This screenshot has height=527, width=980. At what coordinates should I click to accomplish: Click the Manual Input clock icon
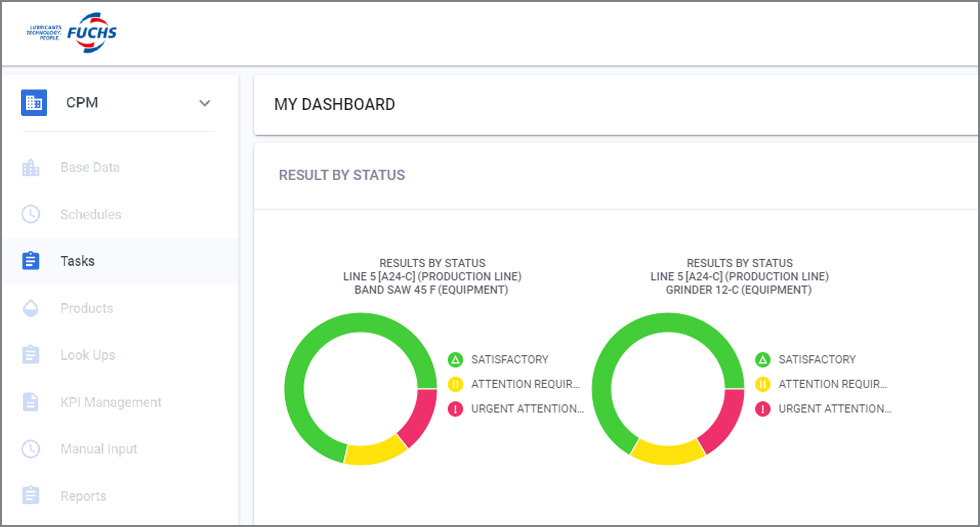pos(31,449)
